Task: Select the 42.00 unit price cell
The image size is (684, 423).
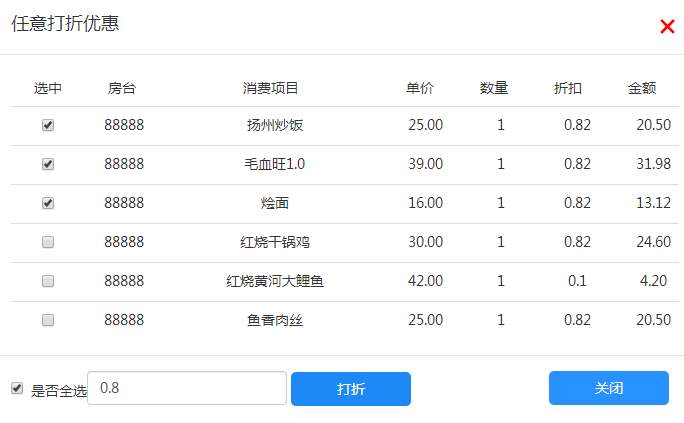Action: pos(425,281)
